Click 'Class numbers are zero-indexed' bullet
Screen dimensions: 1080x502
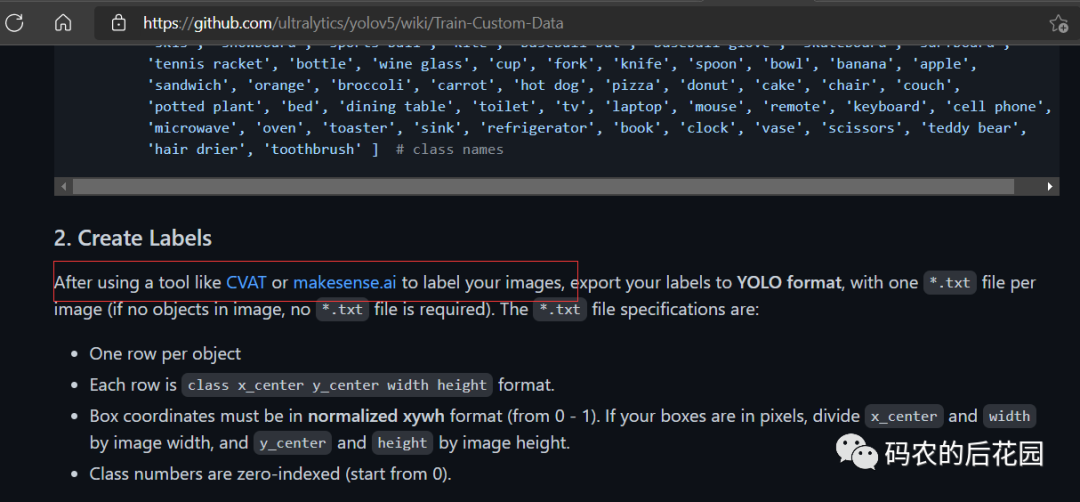pos(270,474)
